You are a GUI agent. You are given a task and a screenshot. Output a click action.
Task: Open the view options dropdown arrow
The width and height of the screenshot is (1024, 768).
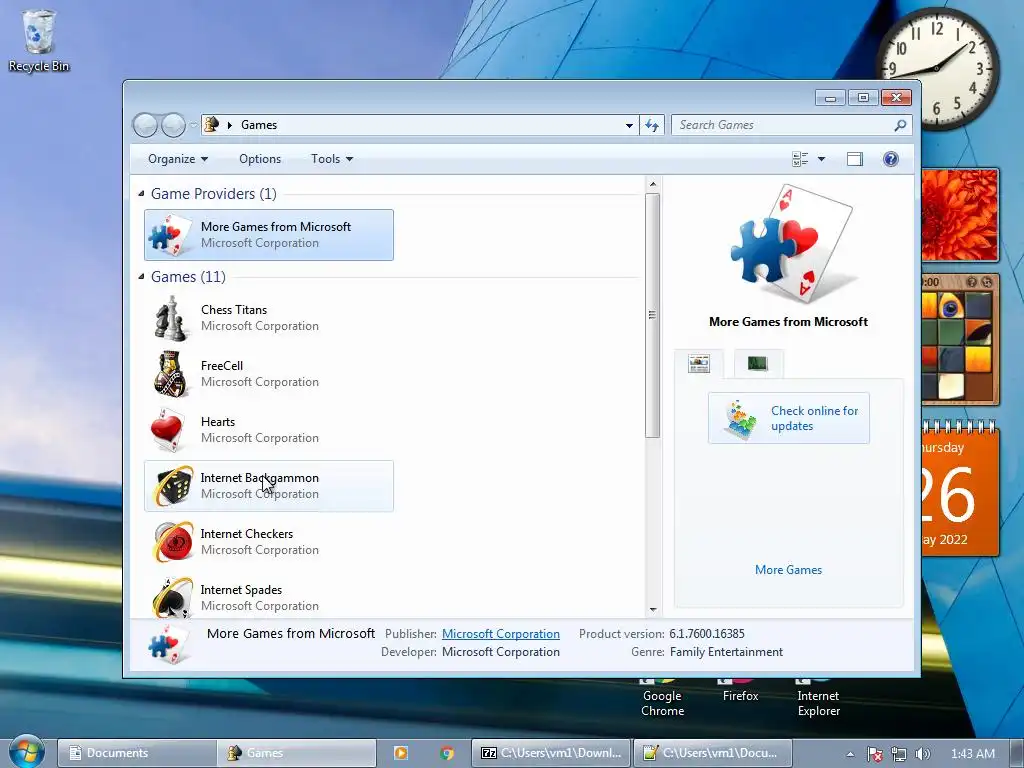pyautogui.click(x=822, y=159)
